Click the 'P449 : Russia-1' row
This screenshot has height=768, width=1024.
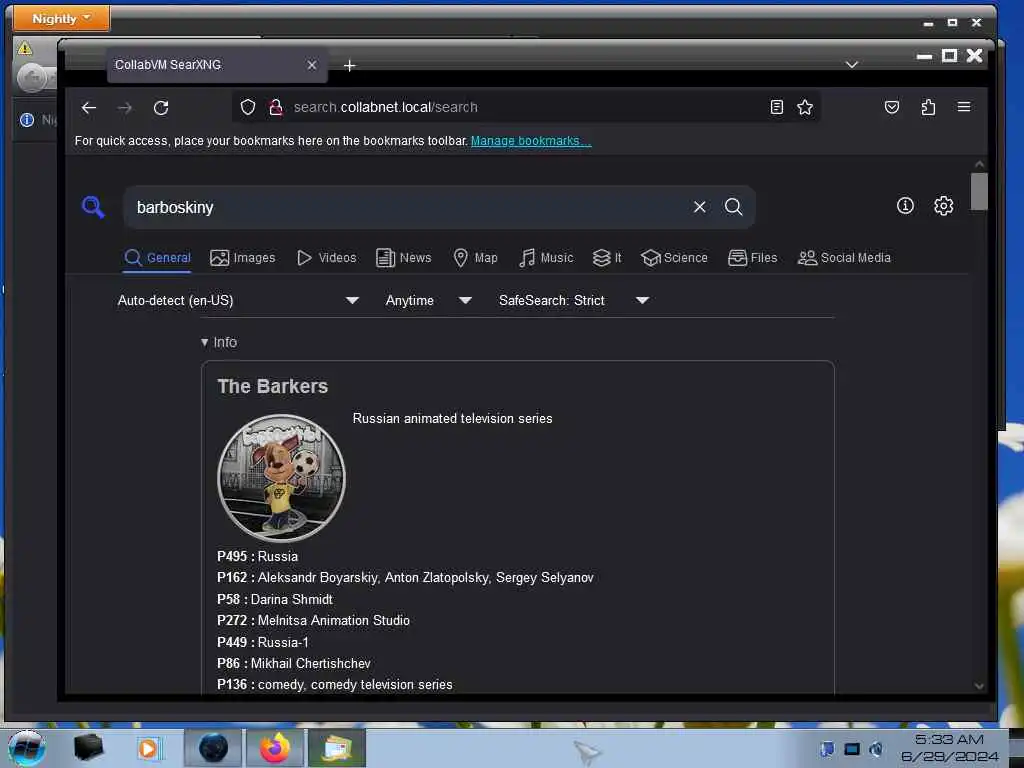point(263,643)
